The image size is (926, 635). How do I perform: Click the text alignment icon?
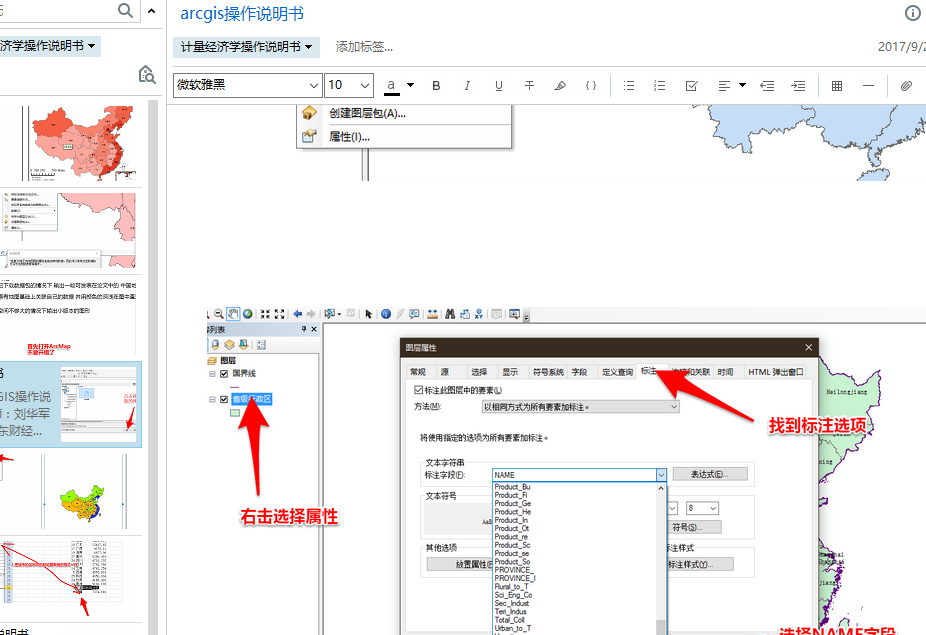coord(724,86)
